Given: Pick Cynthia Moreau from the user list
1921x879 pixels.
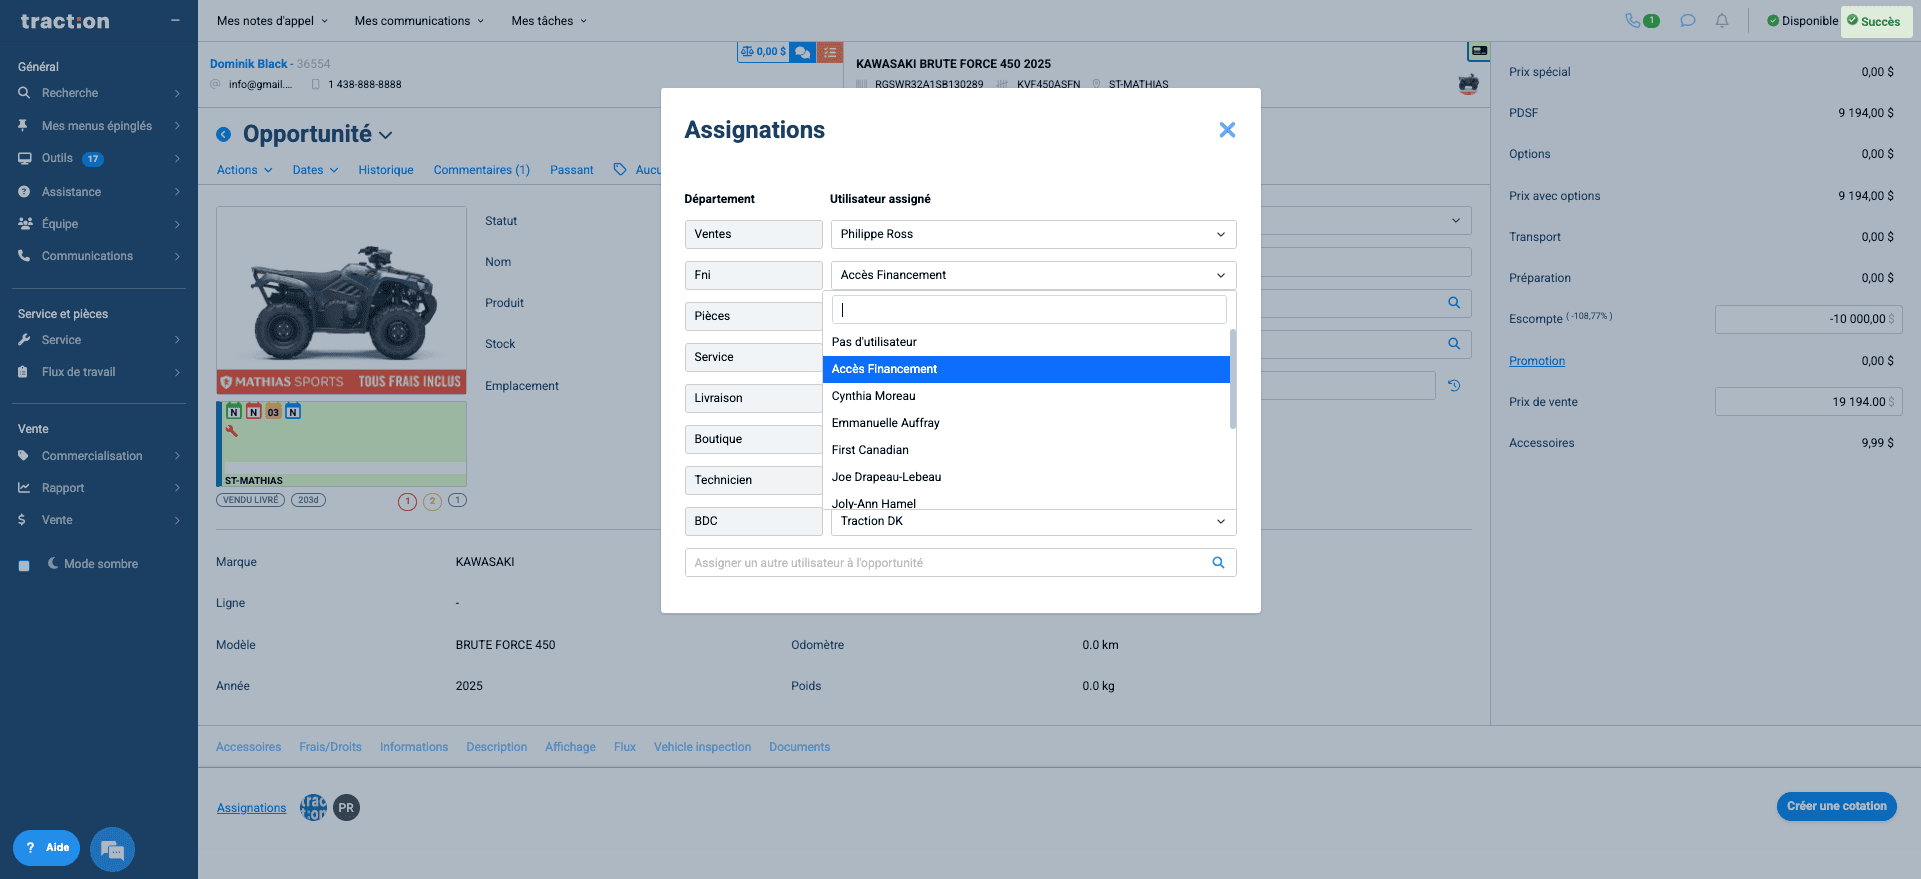Looking at the screenshot, I should (1026, 396).
